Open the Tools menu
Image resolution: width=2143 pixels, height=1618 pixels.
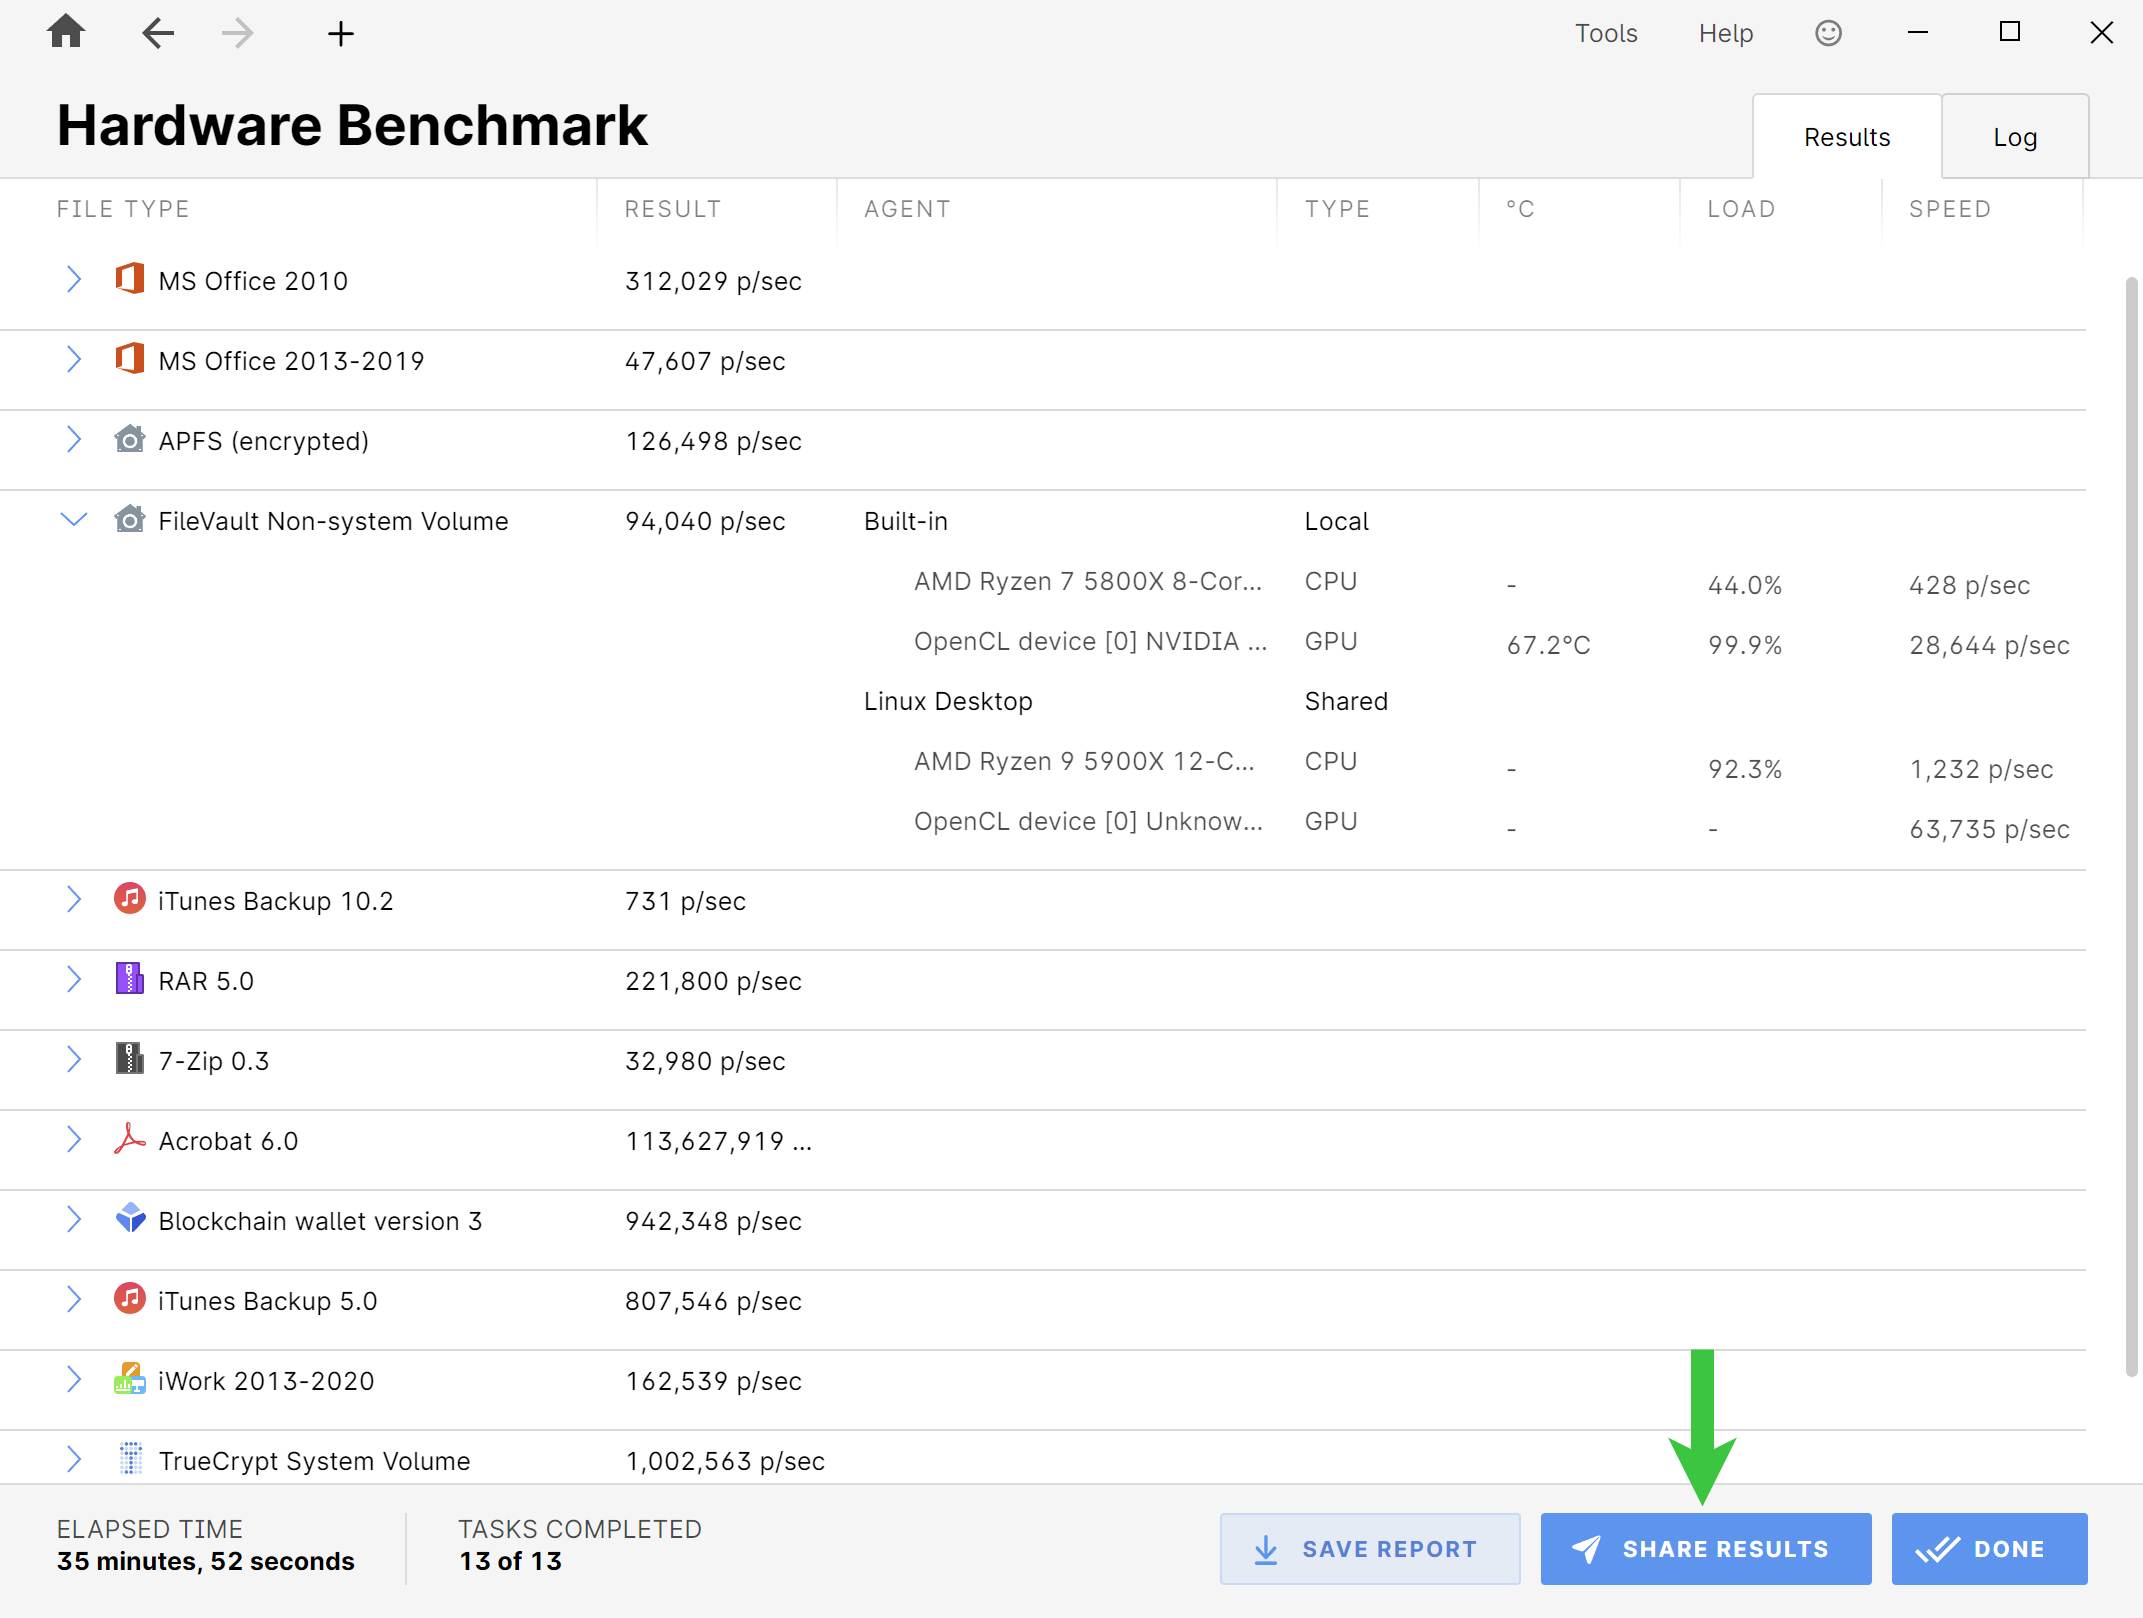click(x=1606, y=33)
